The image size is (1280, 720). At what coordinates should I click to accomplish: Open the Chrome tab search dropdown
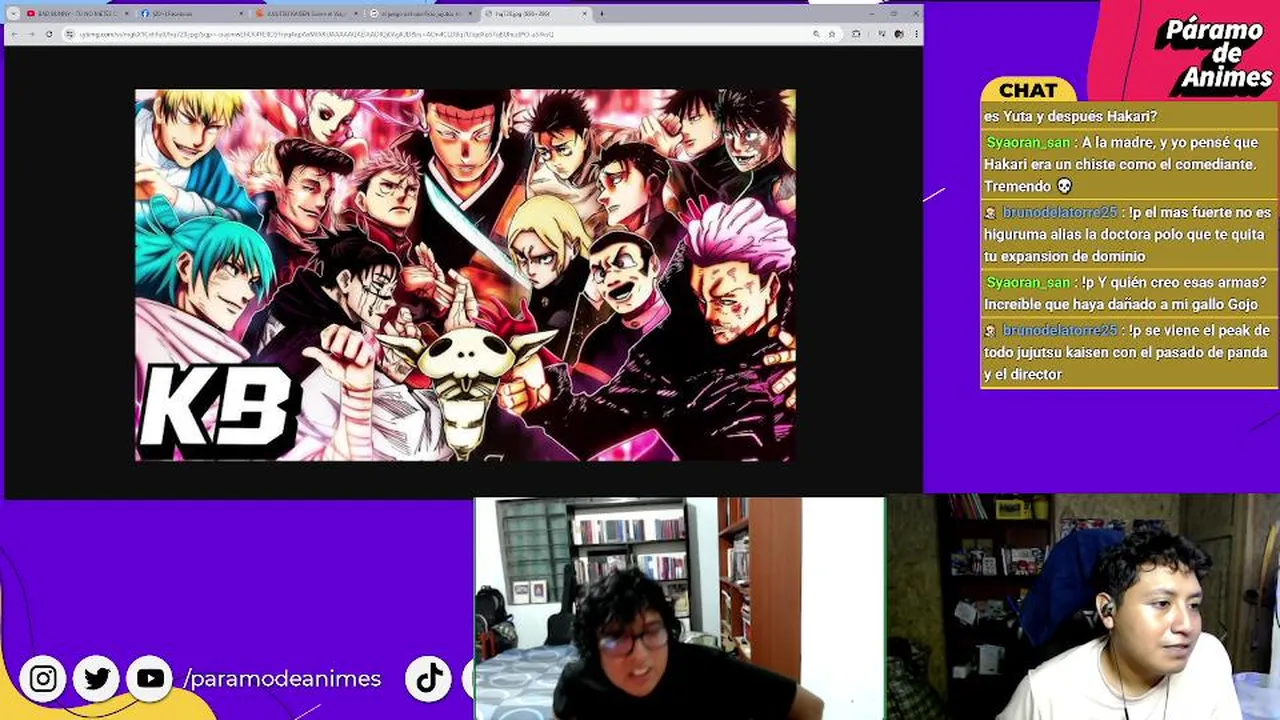pyautogui.click(x=13, y=14)
